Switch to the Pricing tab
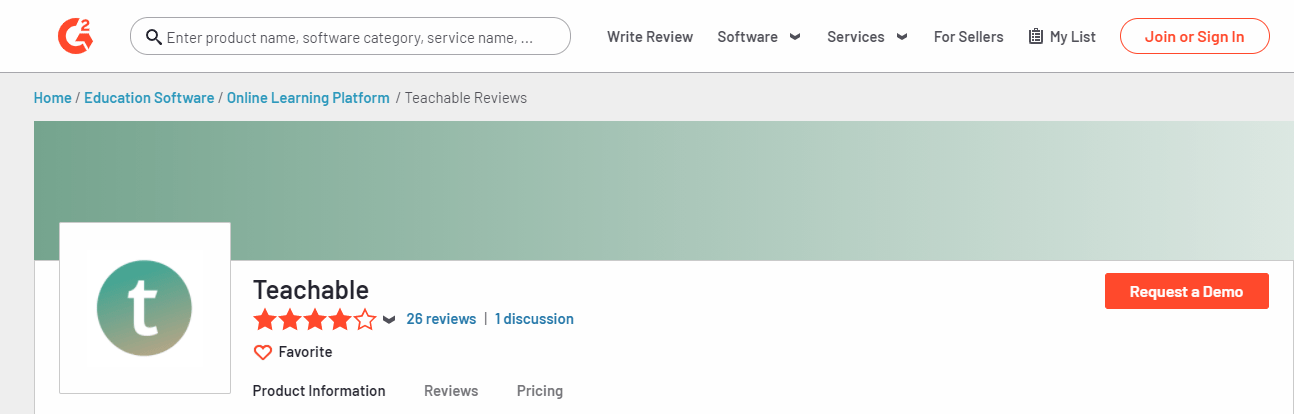This screenshot has width=1294, height=414. point(540,391)
